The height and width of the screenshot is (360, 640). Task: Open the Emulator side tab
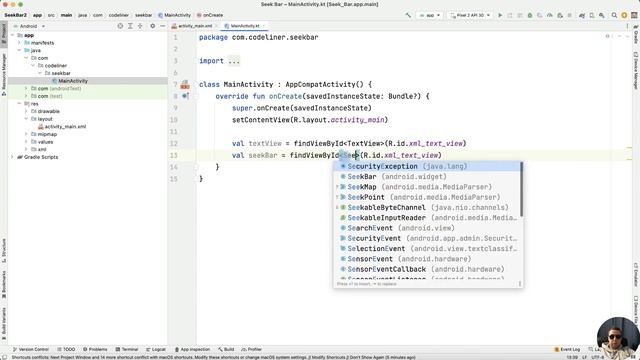[x=636, y=276]
